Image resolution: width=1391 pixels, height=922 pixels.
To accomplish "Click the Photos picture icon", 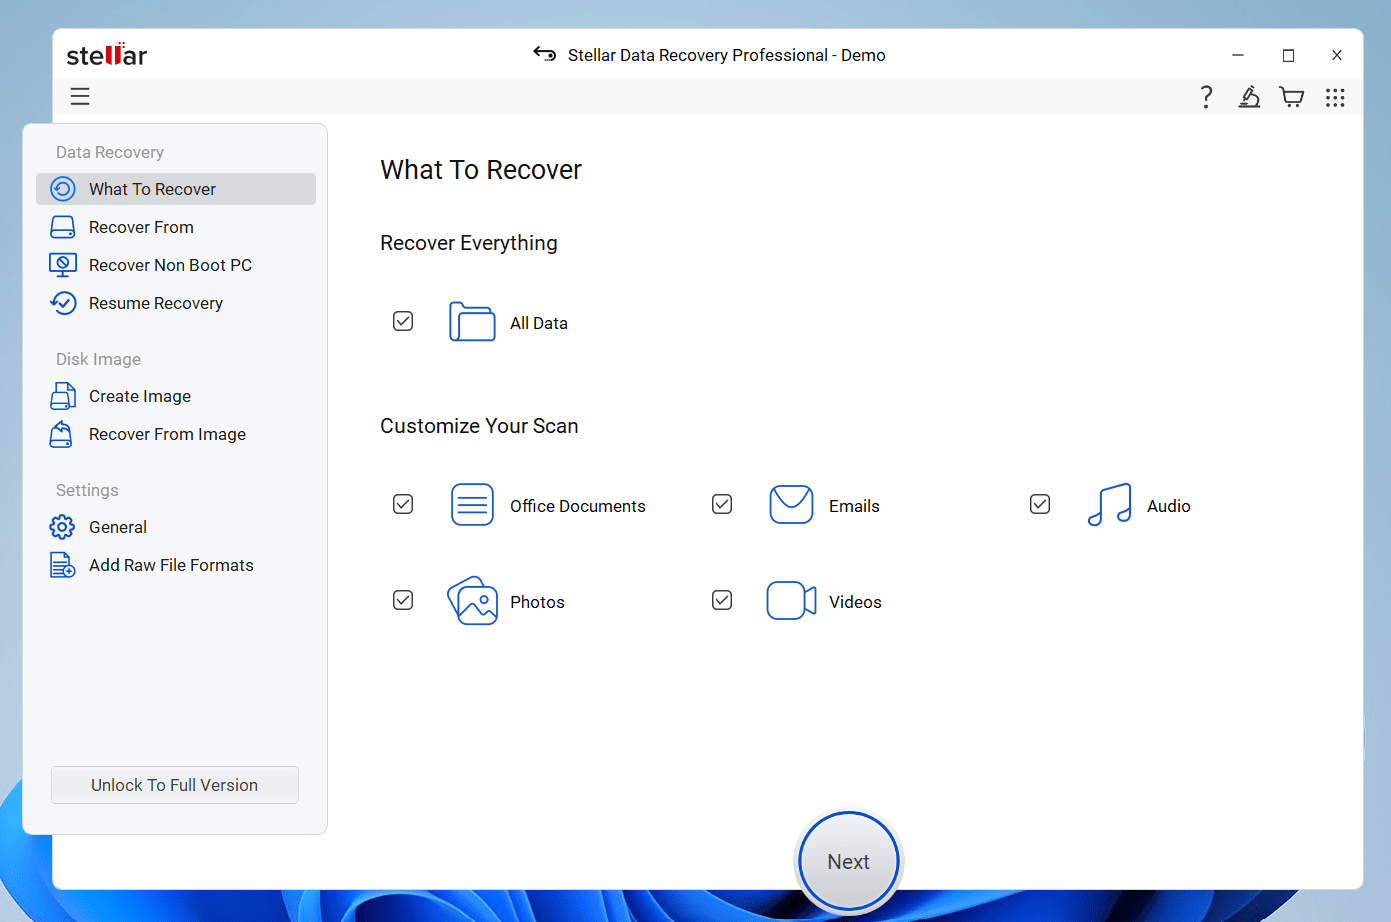I will (x=472, y=601).
